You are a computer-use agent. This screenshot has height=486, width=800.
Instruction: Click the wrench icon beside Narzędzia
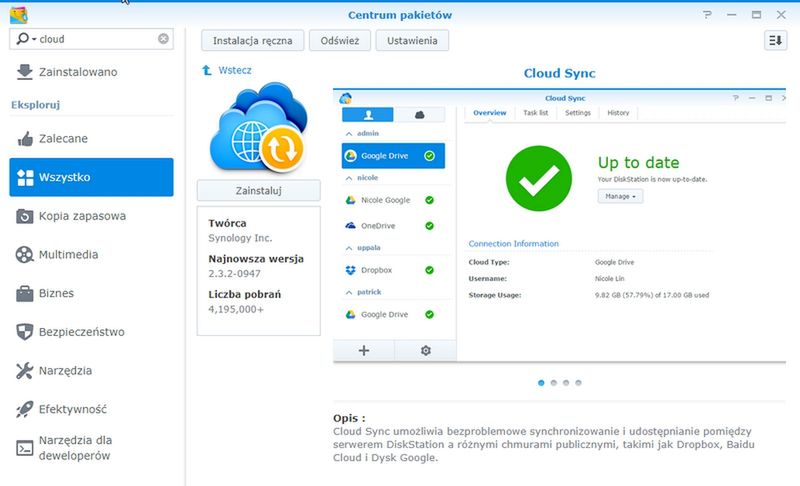point(24,371)
